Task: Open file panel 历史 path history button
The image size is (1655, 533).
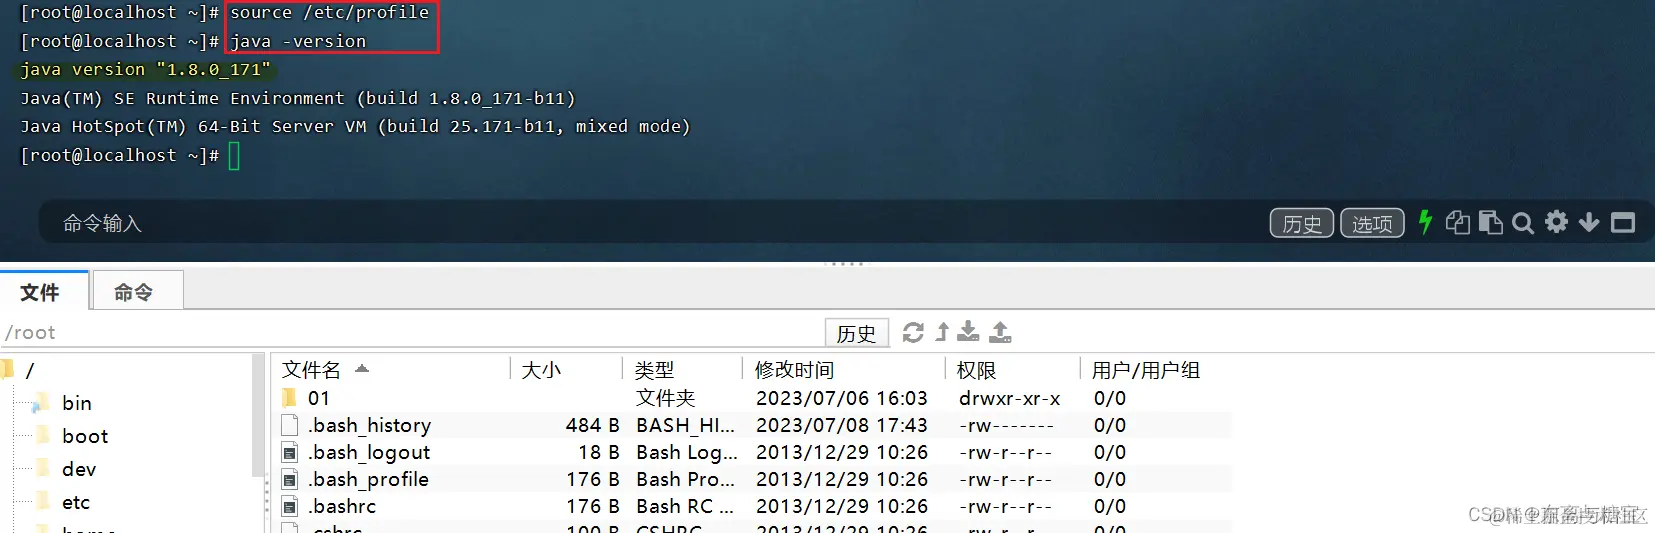Action: coord(857,333)
